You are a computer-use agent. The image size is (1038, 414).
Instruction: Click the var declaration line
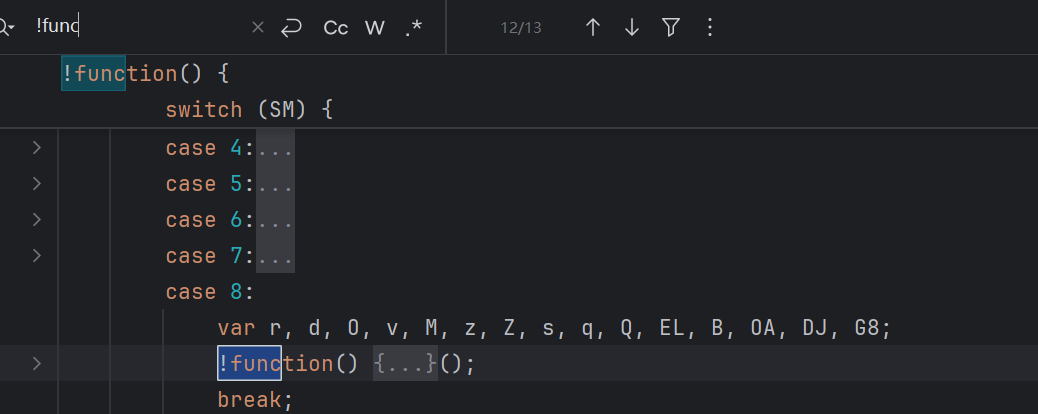(554, 328)
